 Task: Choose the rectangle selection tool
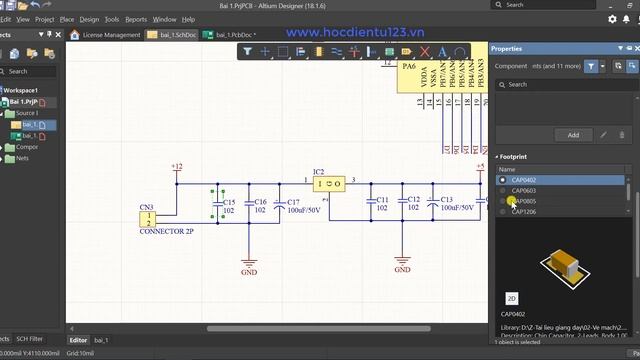coord(283,52)
